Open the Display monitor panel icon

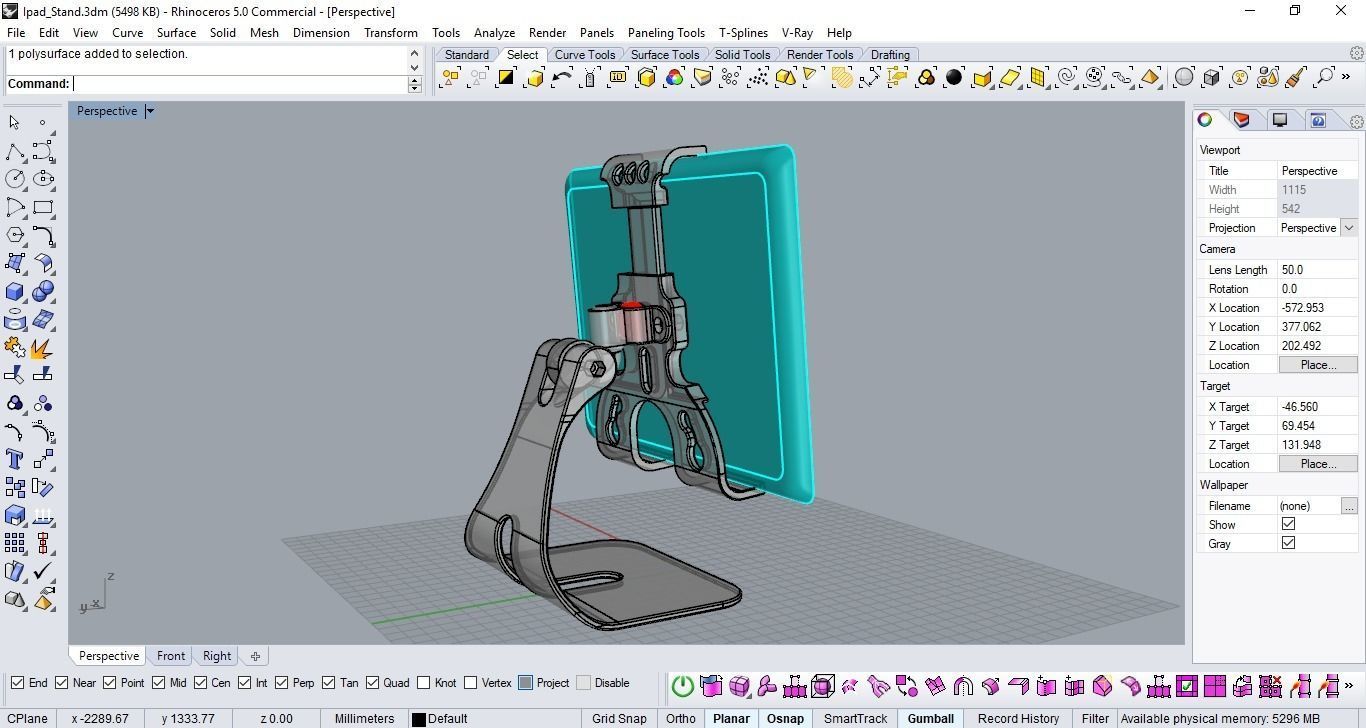pyautogui.click(x=1280, y=120)
